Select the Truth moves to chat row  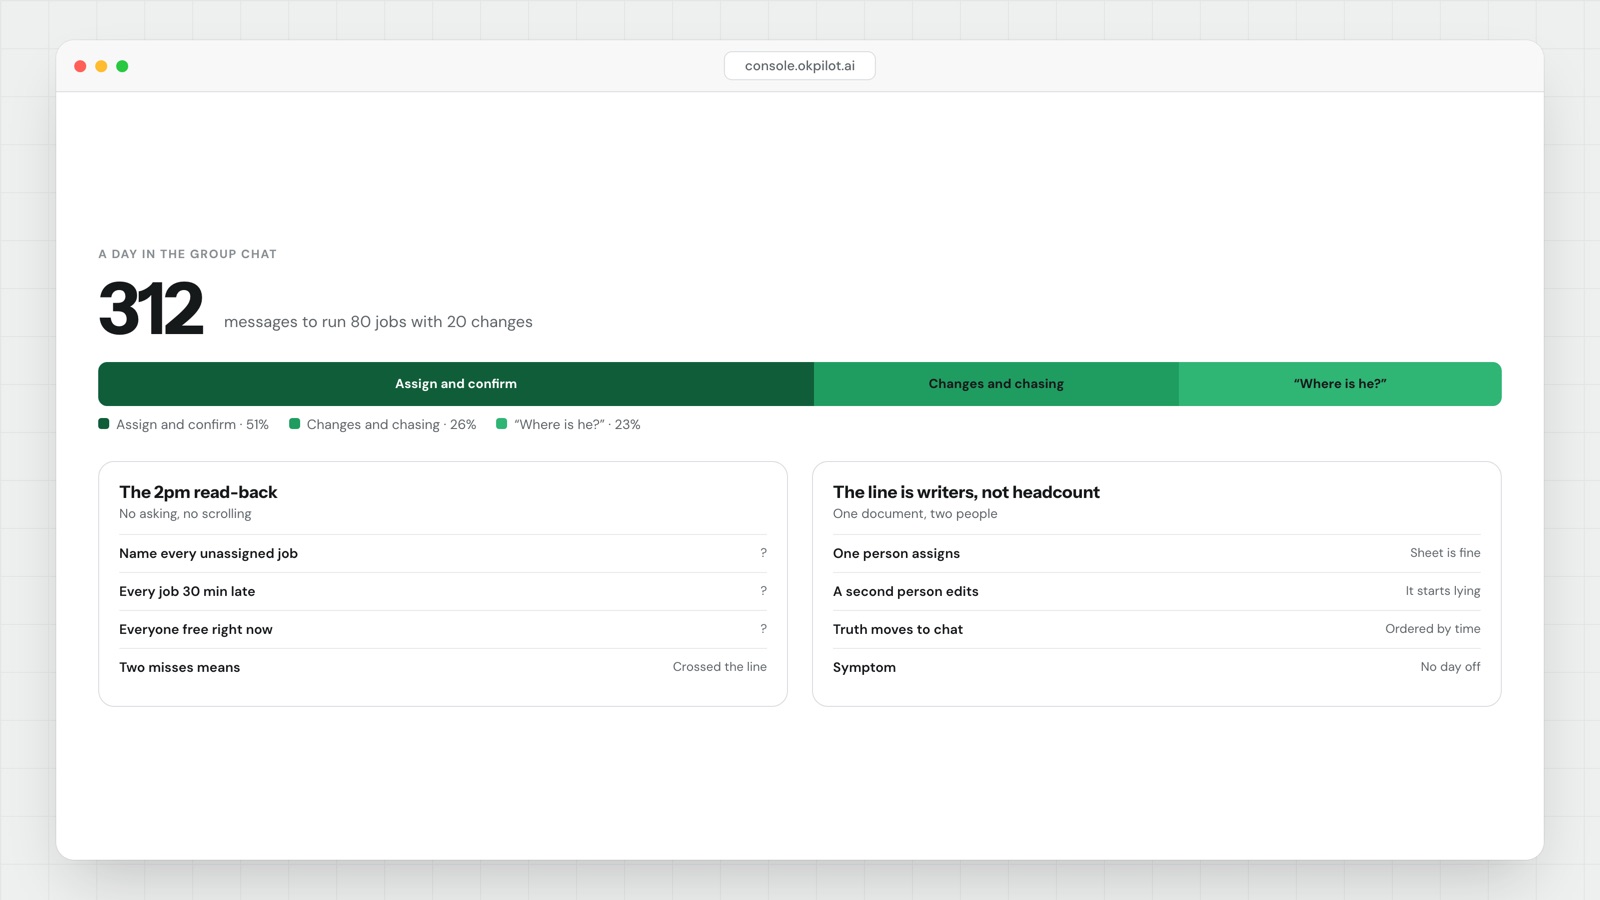(x=1157, y=629)
